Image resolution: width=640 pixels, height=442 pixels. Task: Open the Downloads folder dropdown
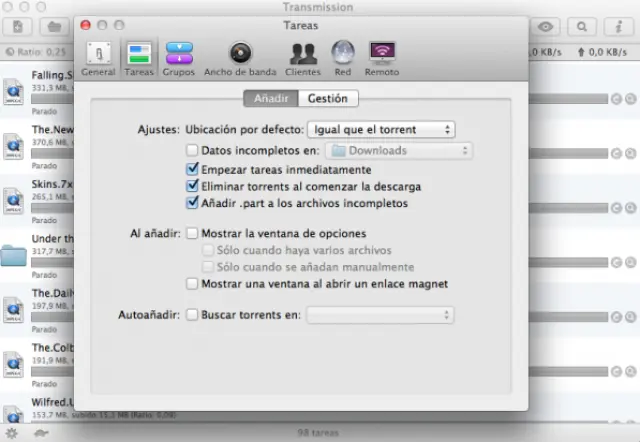click(x=399, y=151)
